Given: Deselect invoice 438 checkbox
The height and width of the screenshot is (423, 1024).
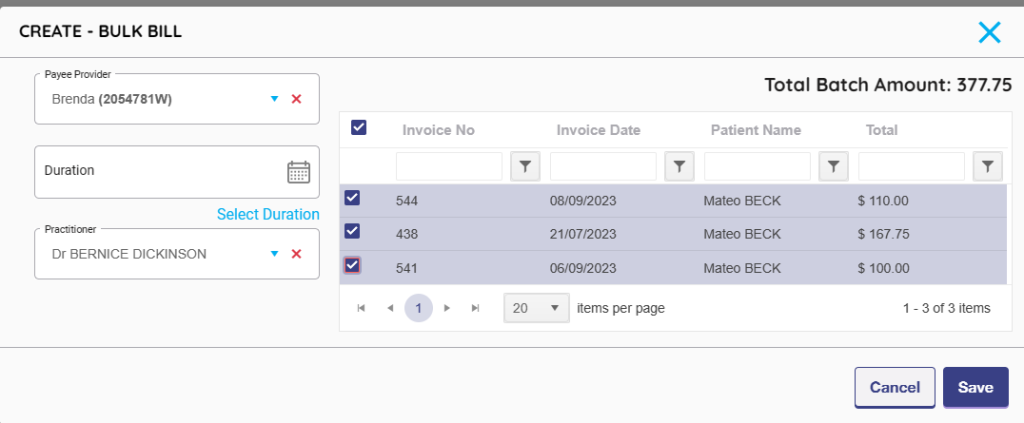Looking at the screenshot, I should point(352,231).
